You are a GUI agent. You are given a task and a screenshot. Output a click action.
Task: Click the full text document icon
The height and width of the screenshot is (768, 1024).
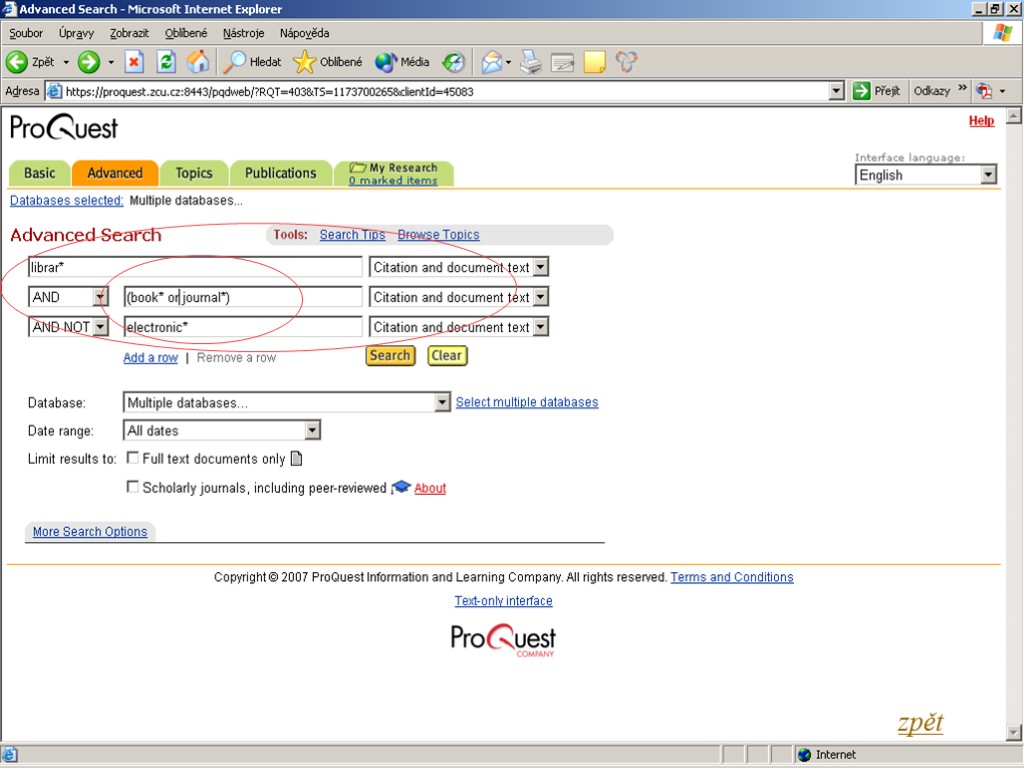pyautogui.click(x=296, y=458)
